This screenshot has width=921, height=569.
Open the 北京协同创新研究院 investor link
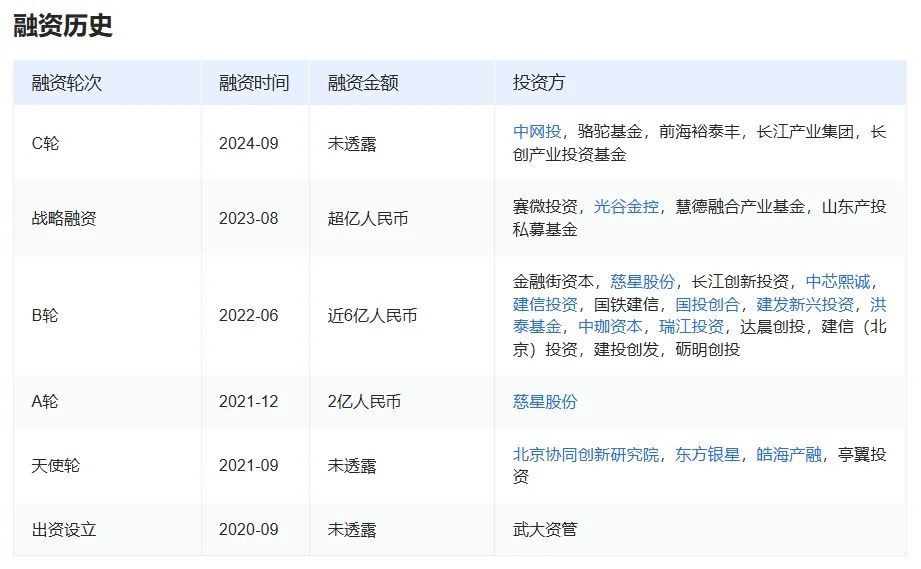click(586, 454)
